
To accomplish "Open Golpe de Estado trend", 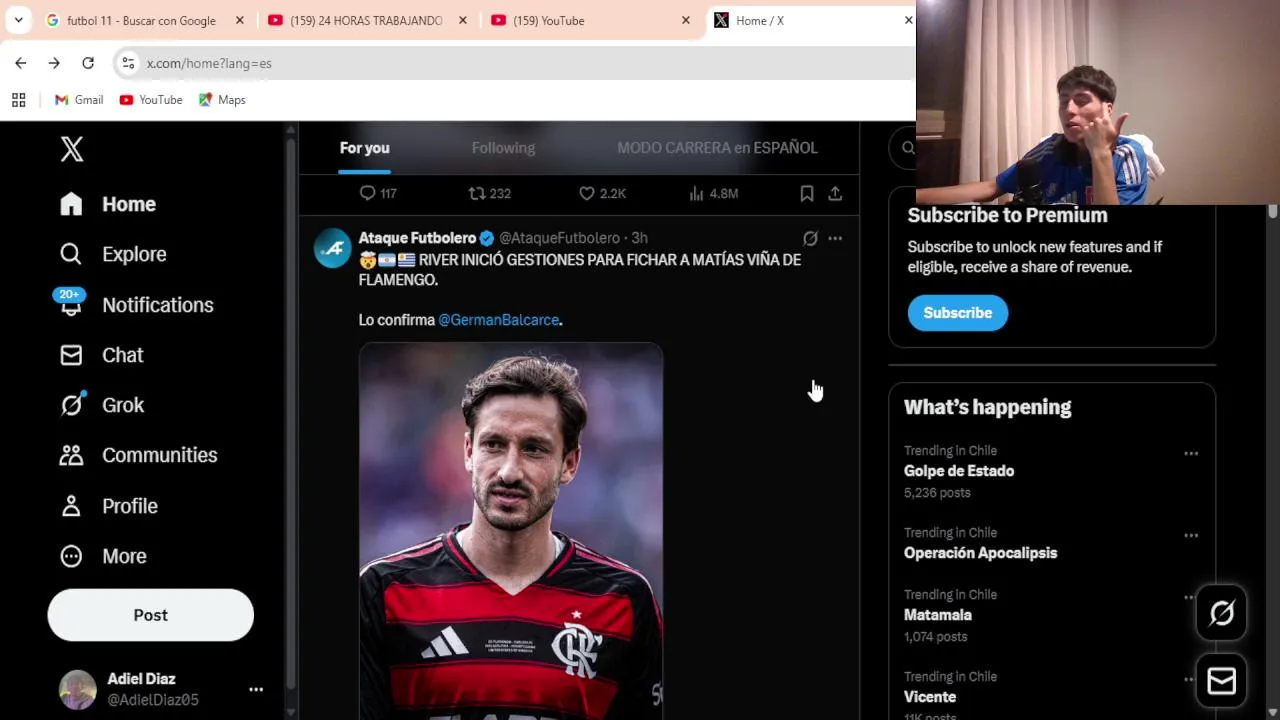I will (x=959, y=471).
